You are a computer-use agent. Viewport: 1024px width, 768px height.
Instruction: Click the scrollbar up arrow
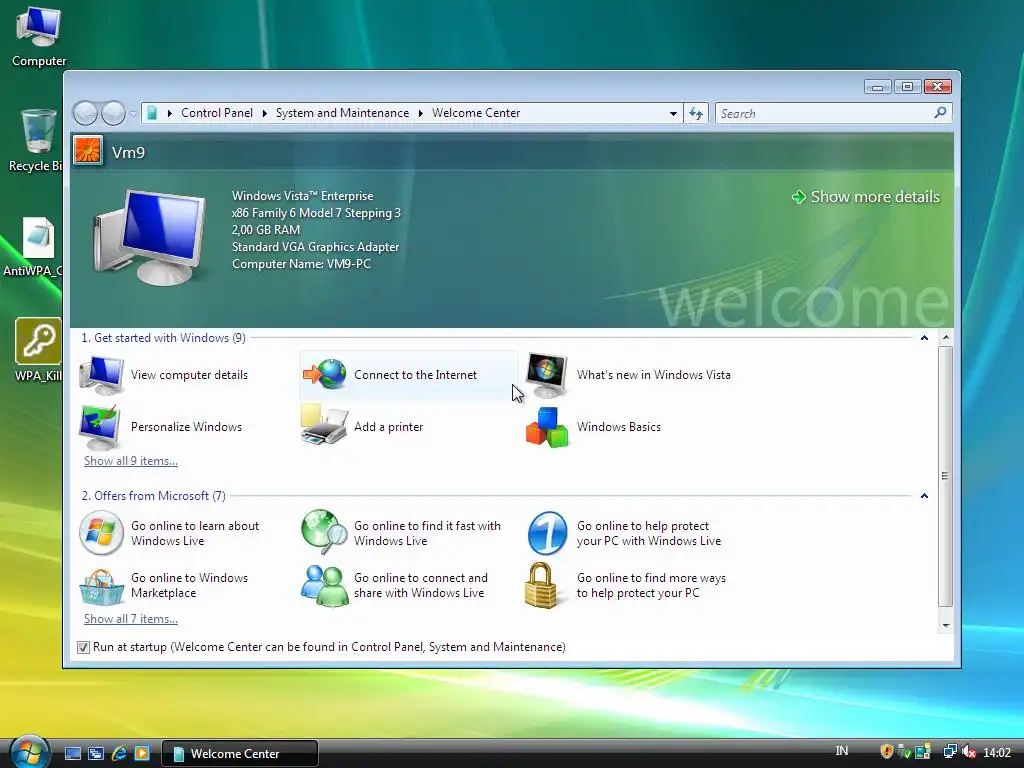(x=946, y=338)
